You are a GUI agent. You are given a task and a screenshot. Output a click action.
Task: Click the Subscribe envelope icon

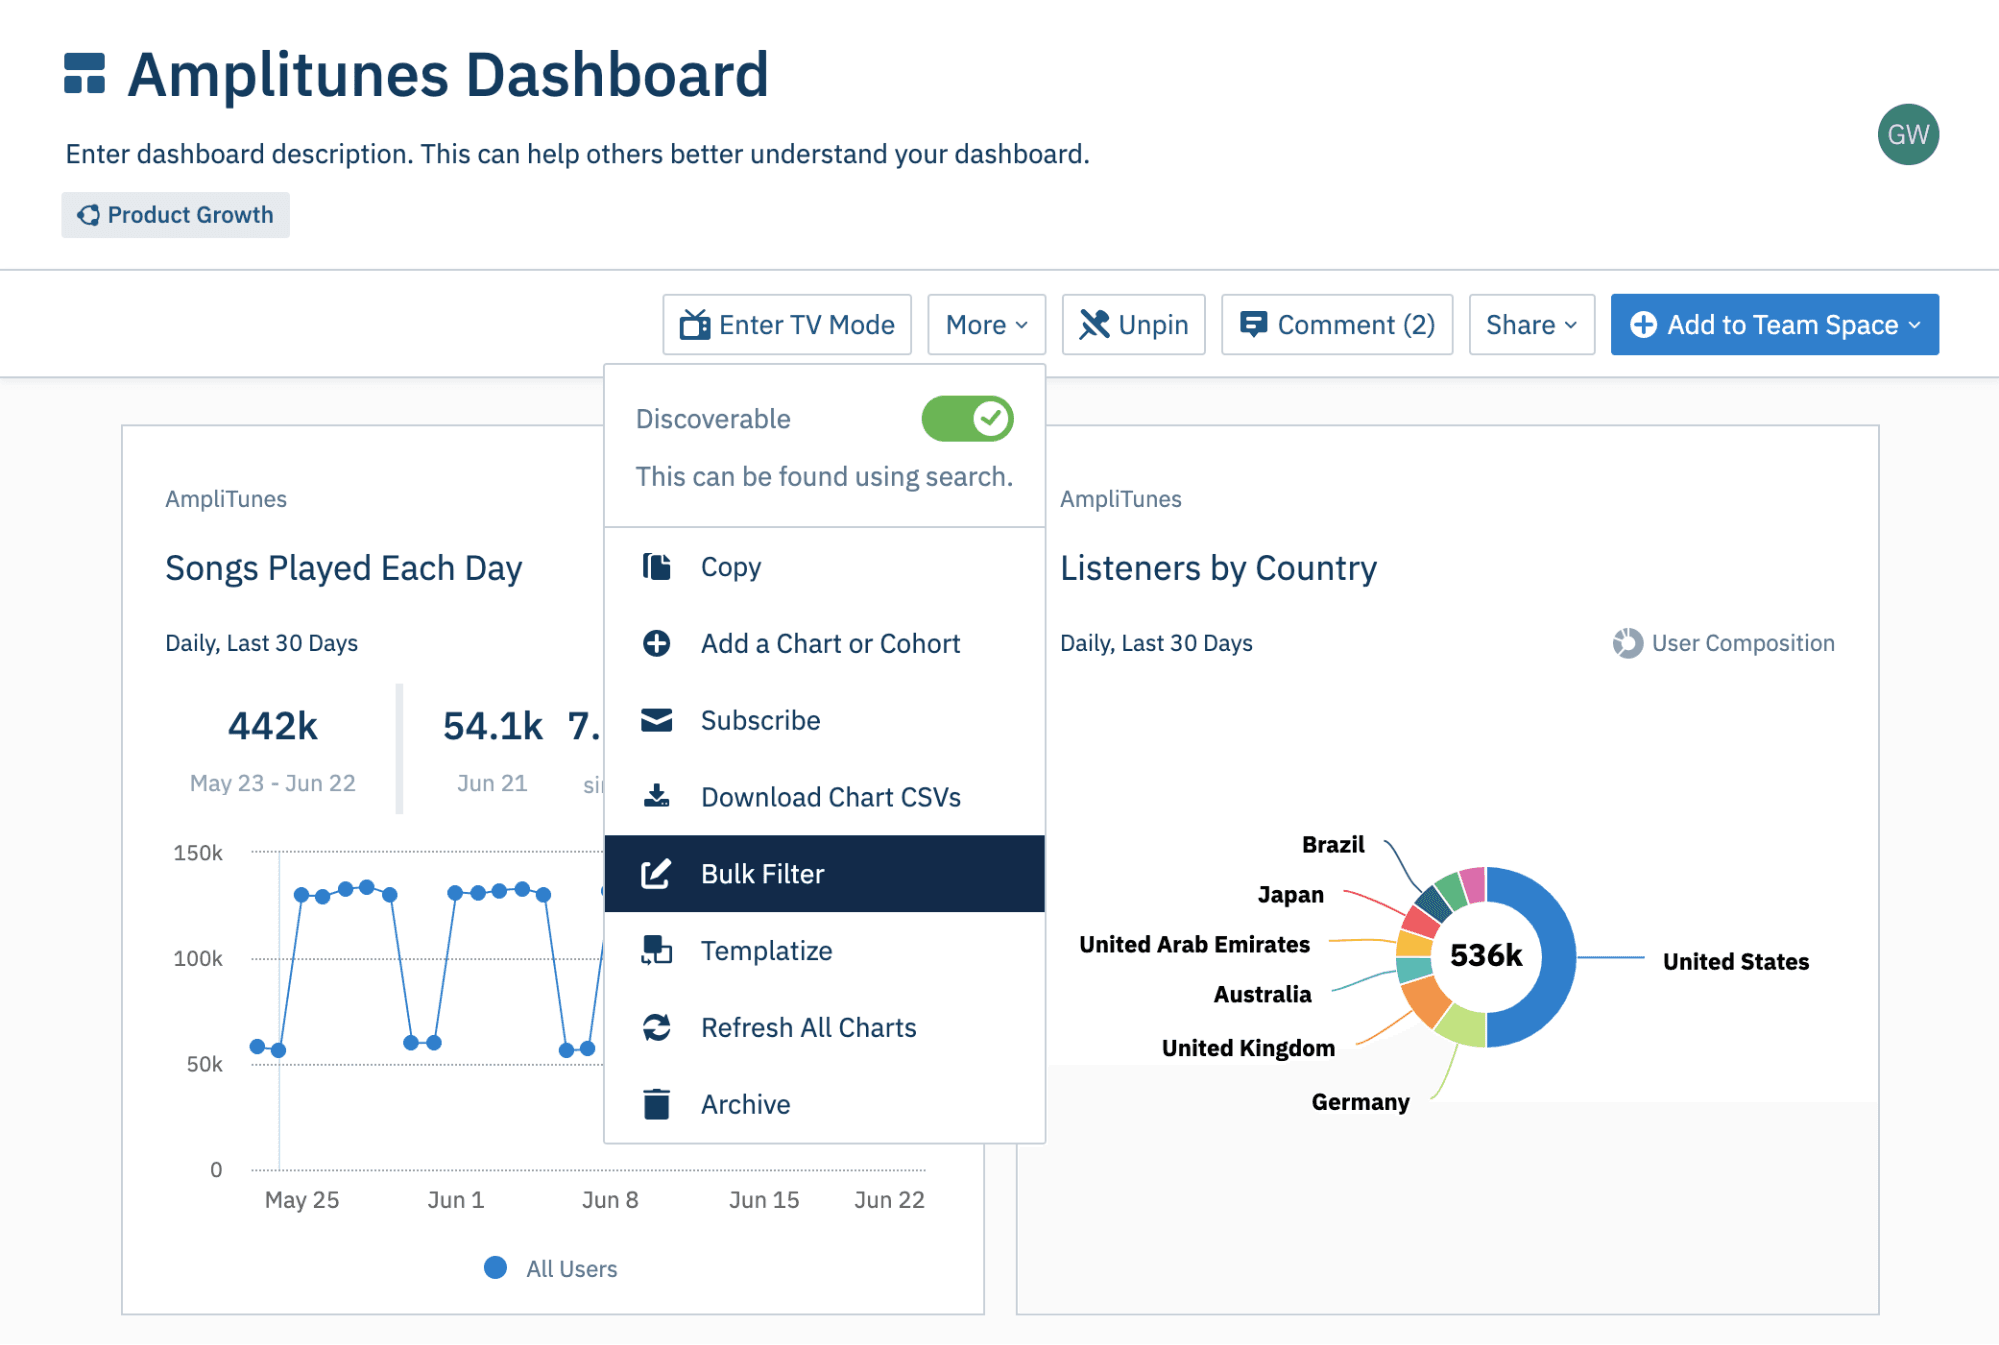point(656,719)
